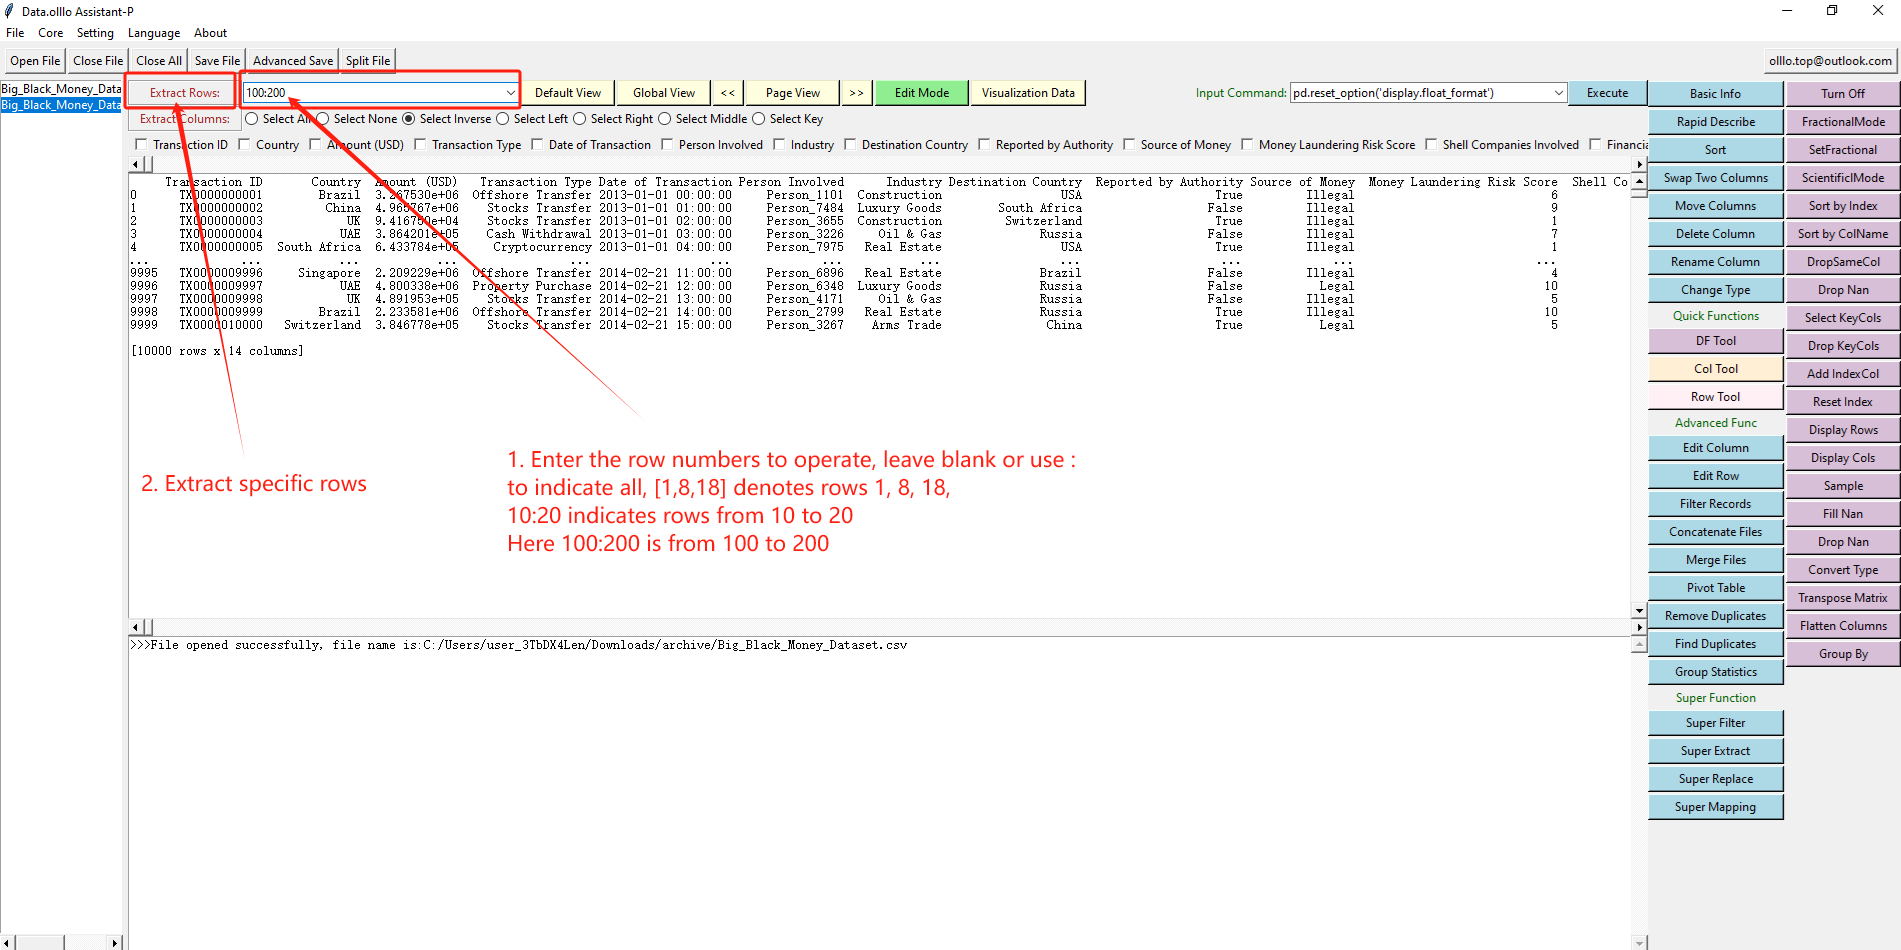Click Turn Off in right panel
Viewport: 1901px width, 950px height.
pos(1843,94)
